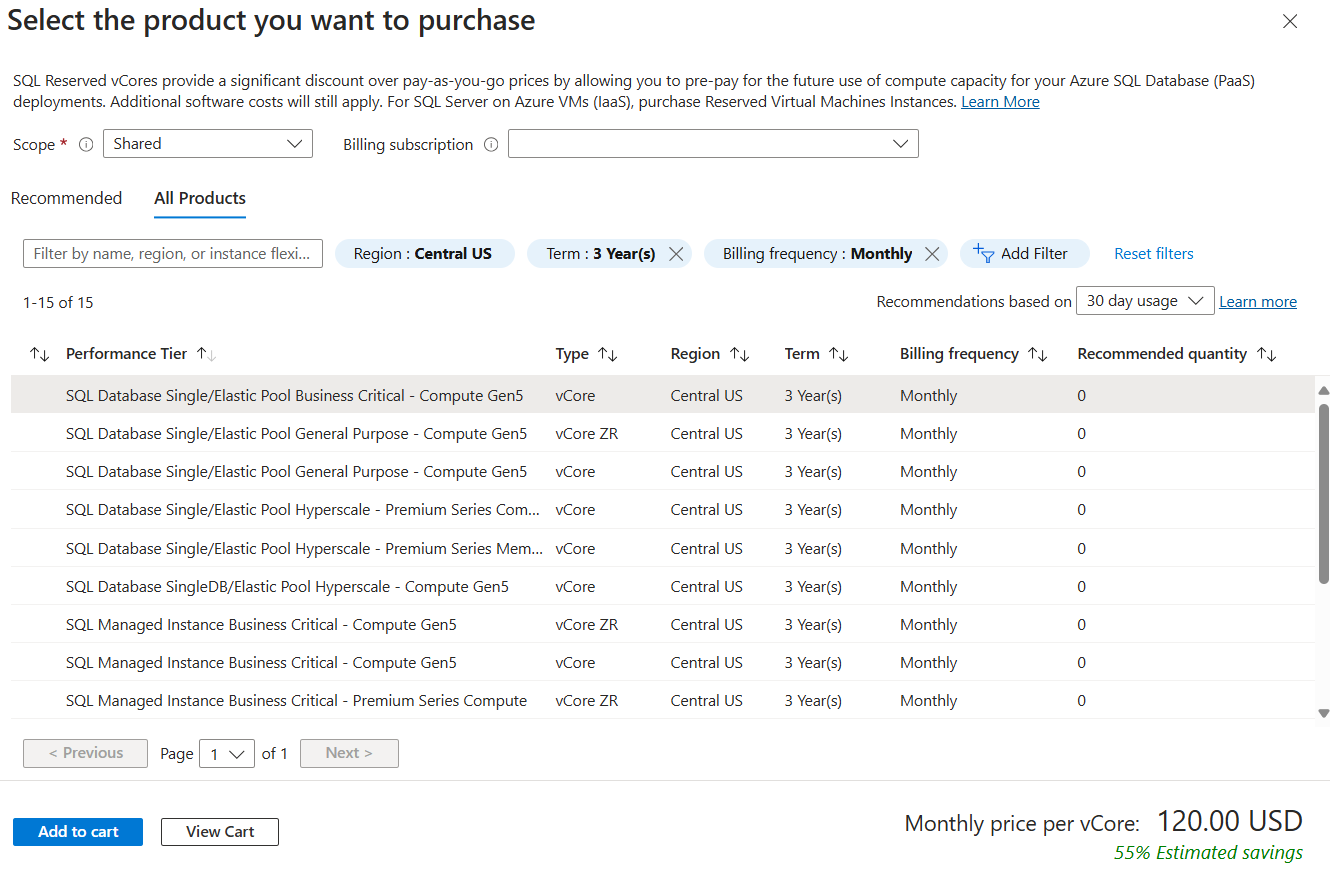Switch to the Recommended tab
This screenshot has width=1330, height=871.
66,198
